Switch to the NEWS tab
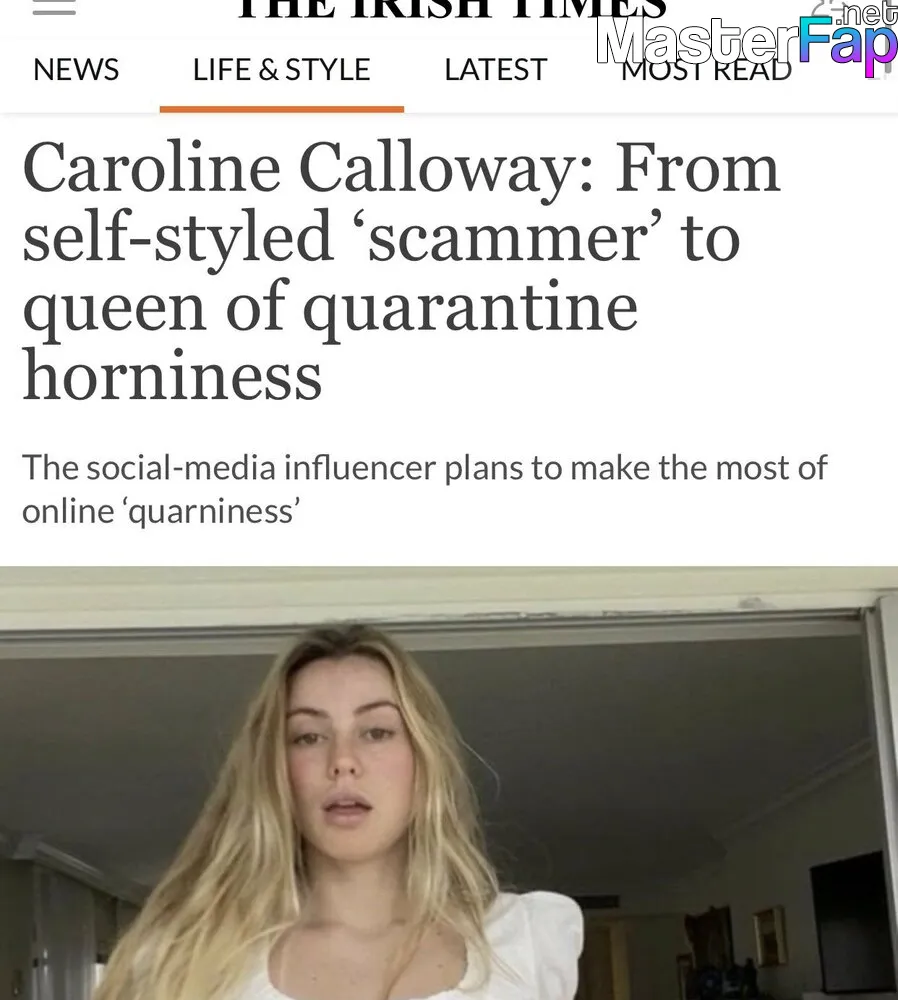This screenshot has height=1000, width=898. [76, 70]
